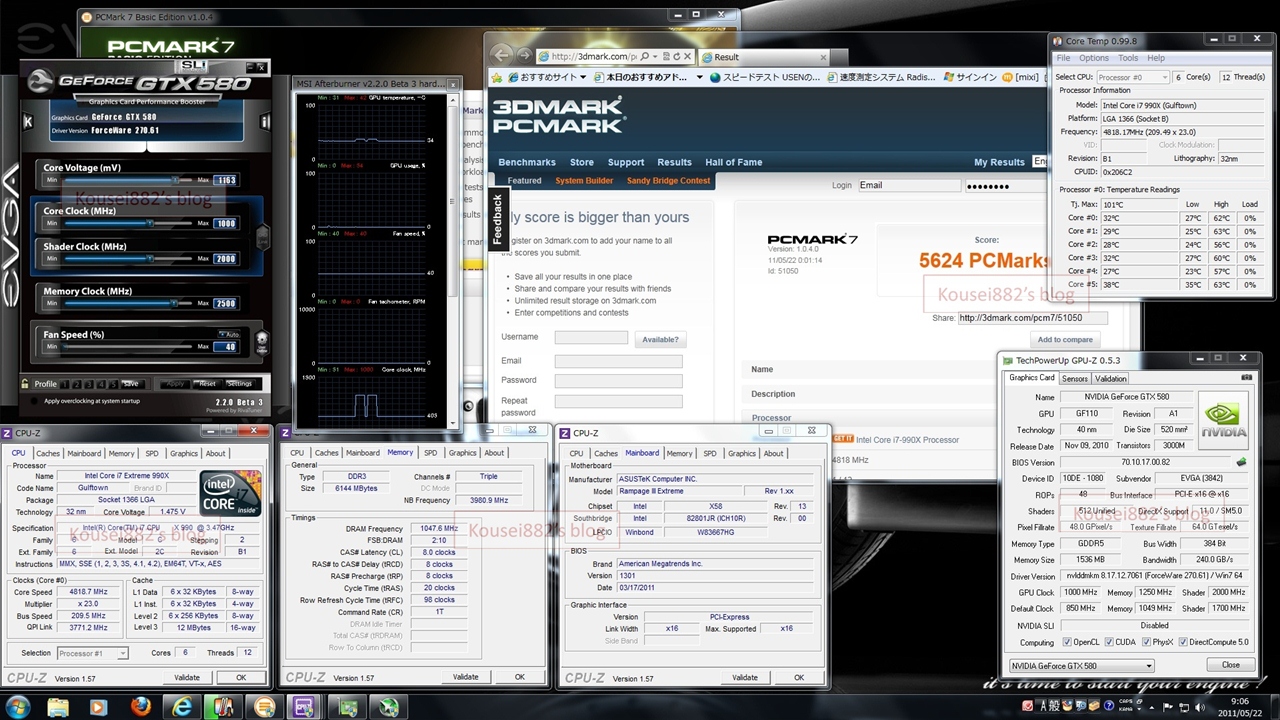This screenshot has width=1280, height=720.
Task: Open Windows Media Player taskbar icon
Action: point(99,707)
